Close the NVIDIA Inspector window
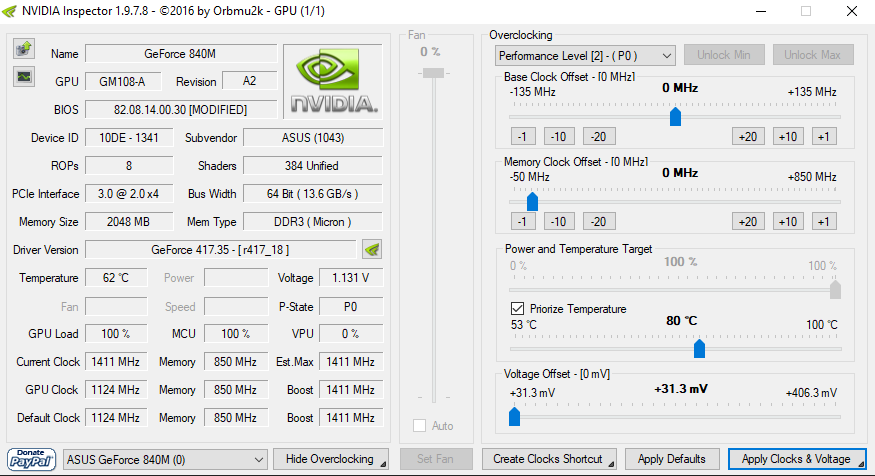Viewport: 875px width, 476px height. [852, 11]
